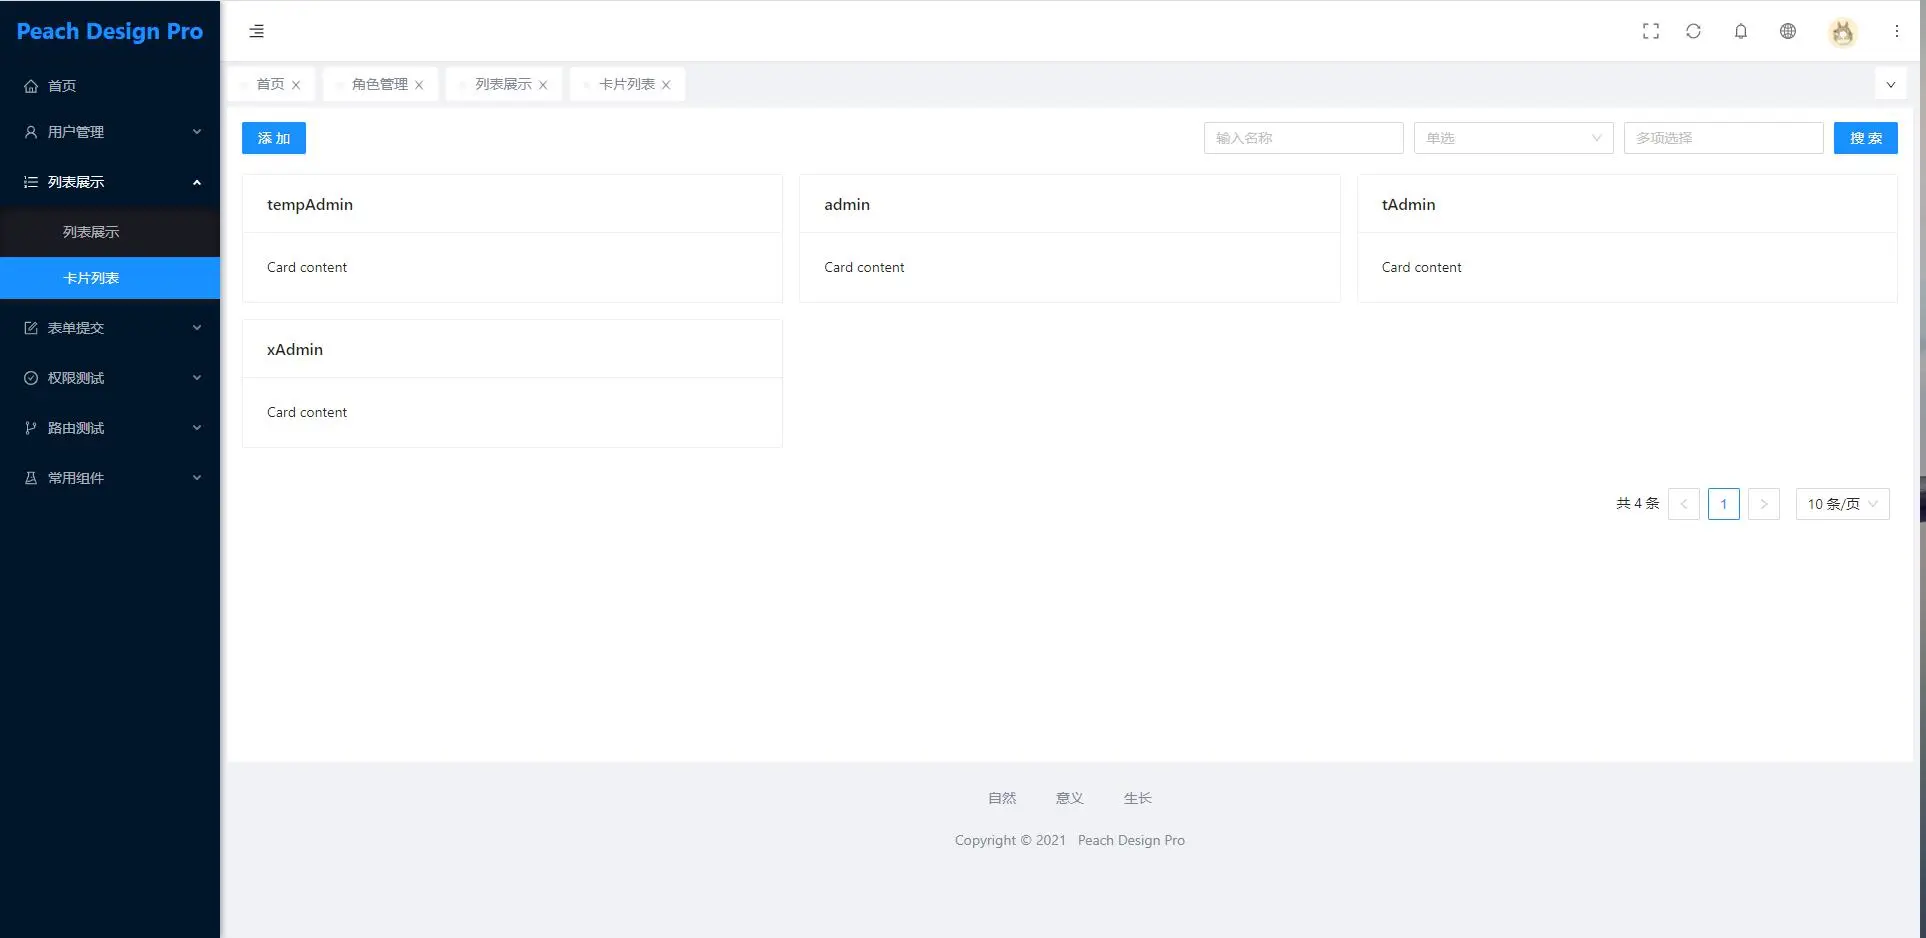1926x938 pixels.
Task: Click the 共 4 条 total count text
Action: click(x=1637, y=504)
